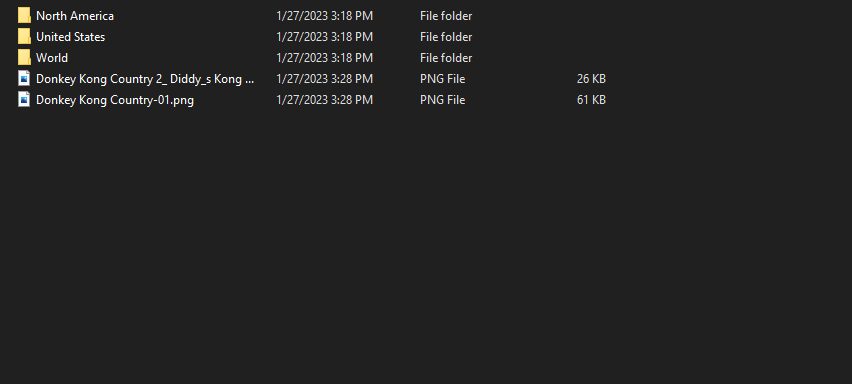Screen dimensions: 852x384
Task: Click the Donkey Kong Country 2 PNG icon
Action: coord(24,79)
